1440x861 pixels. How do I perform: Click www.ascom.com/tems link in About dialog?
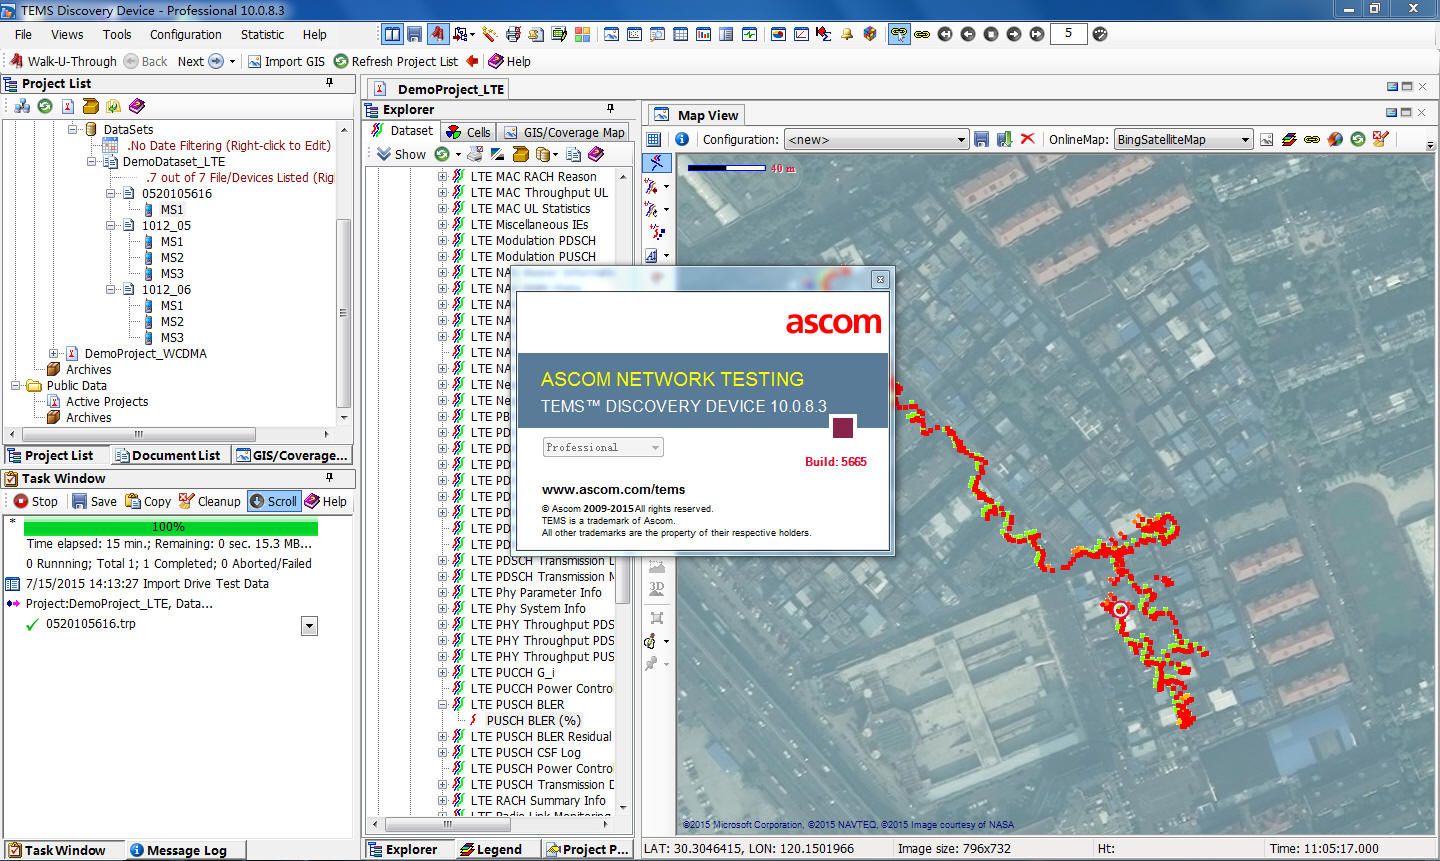coord(613,489)
